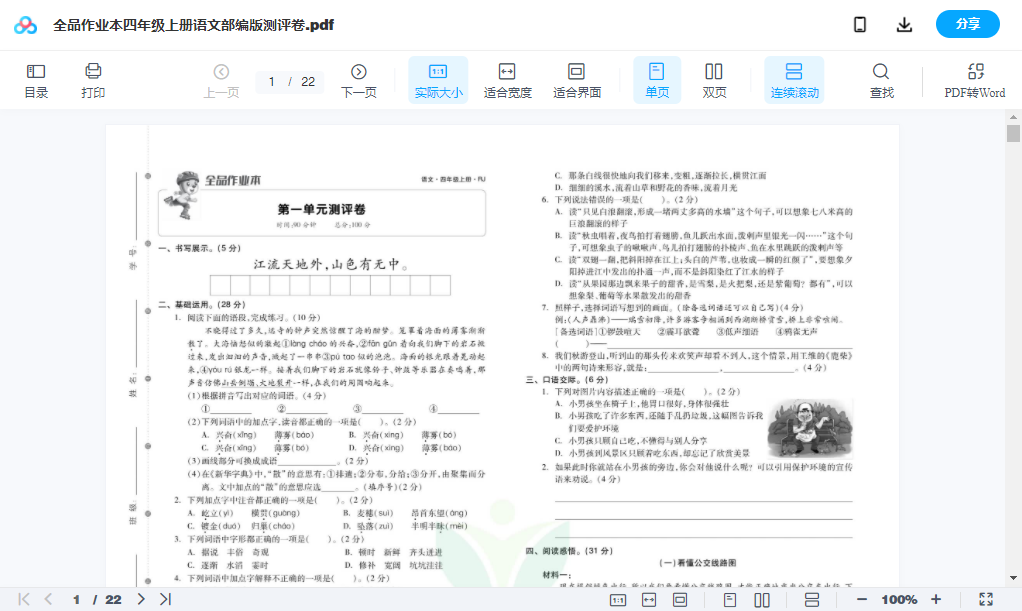Switch to 双页 double page layout
1022x611 pixels.
[714, 80]
